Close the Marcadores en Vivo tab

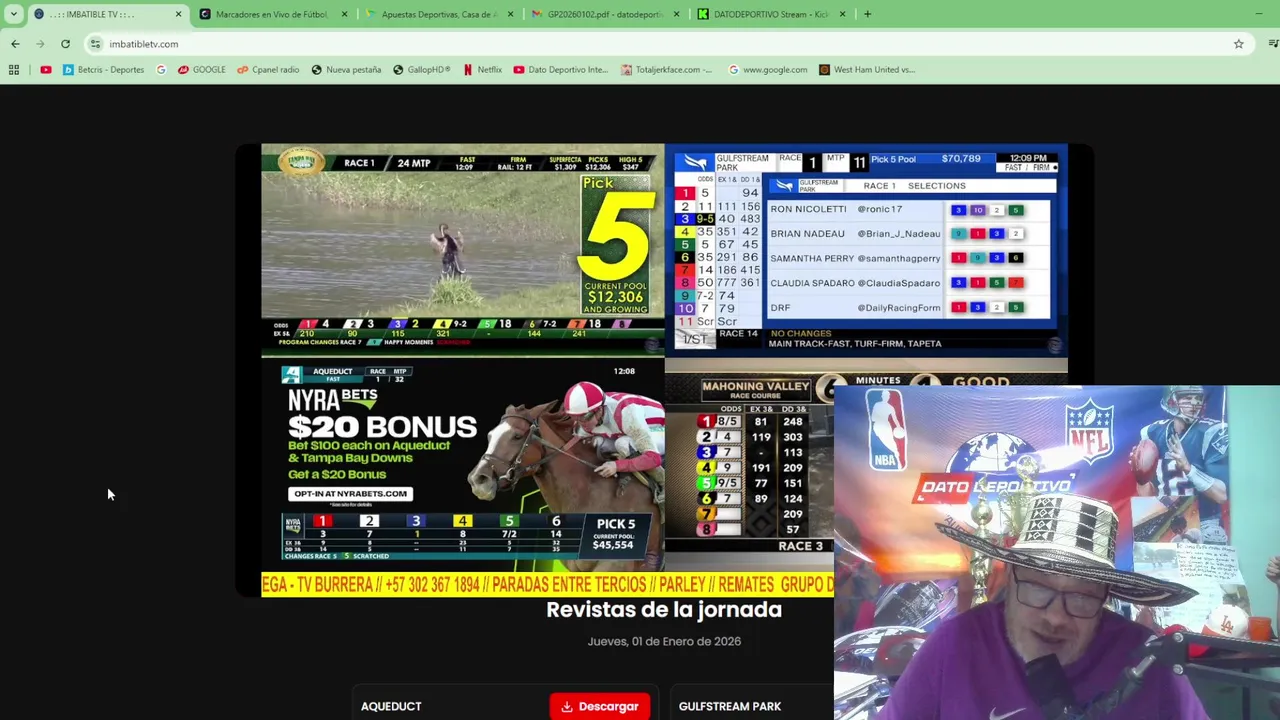coord(345,14)
